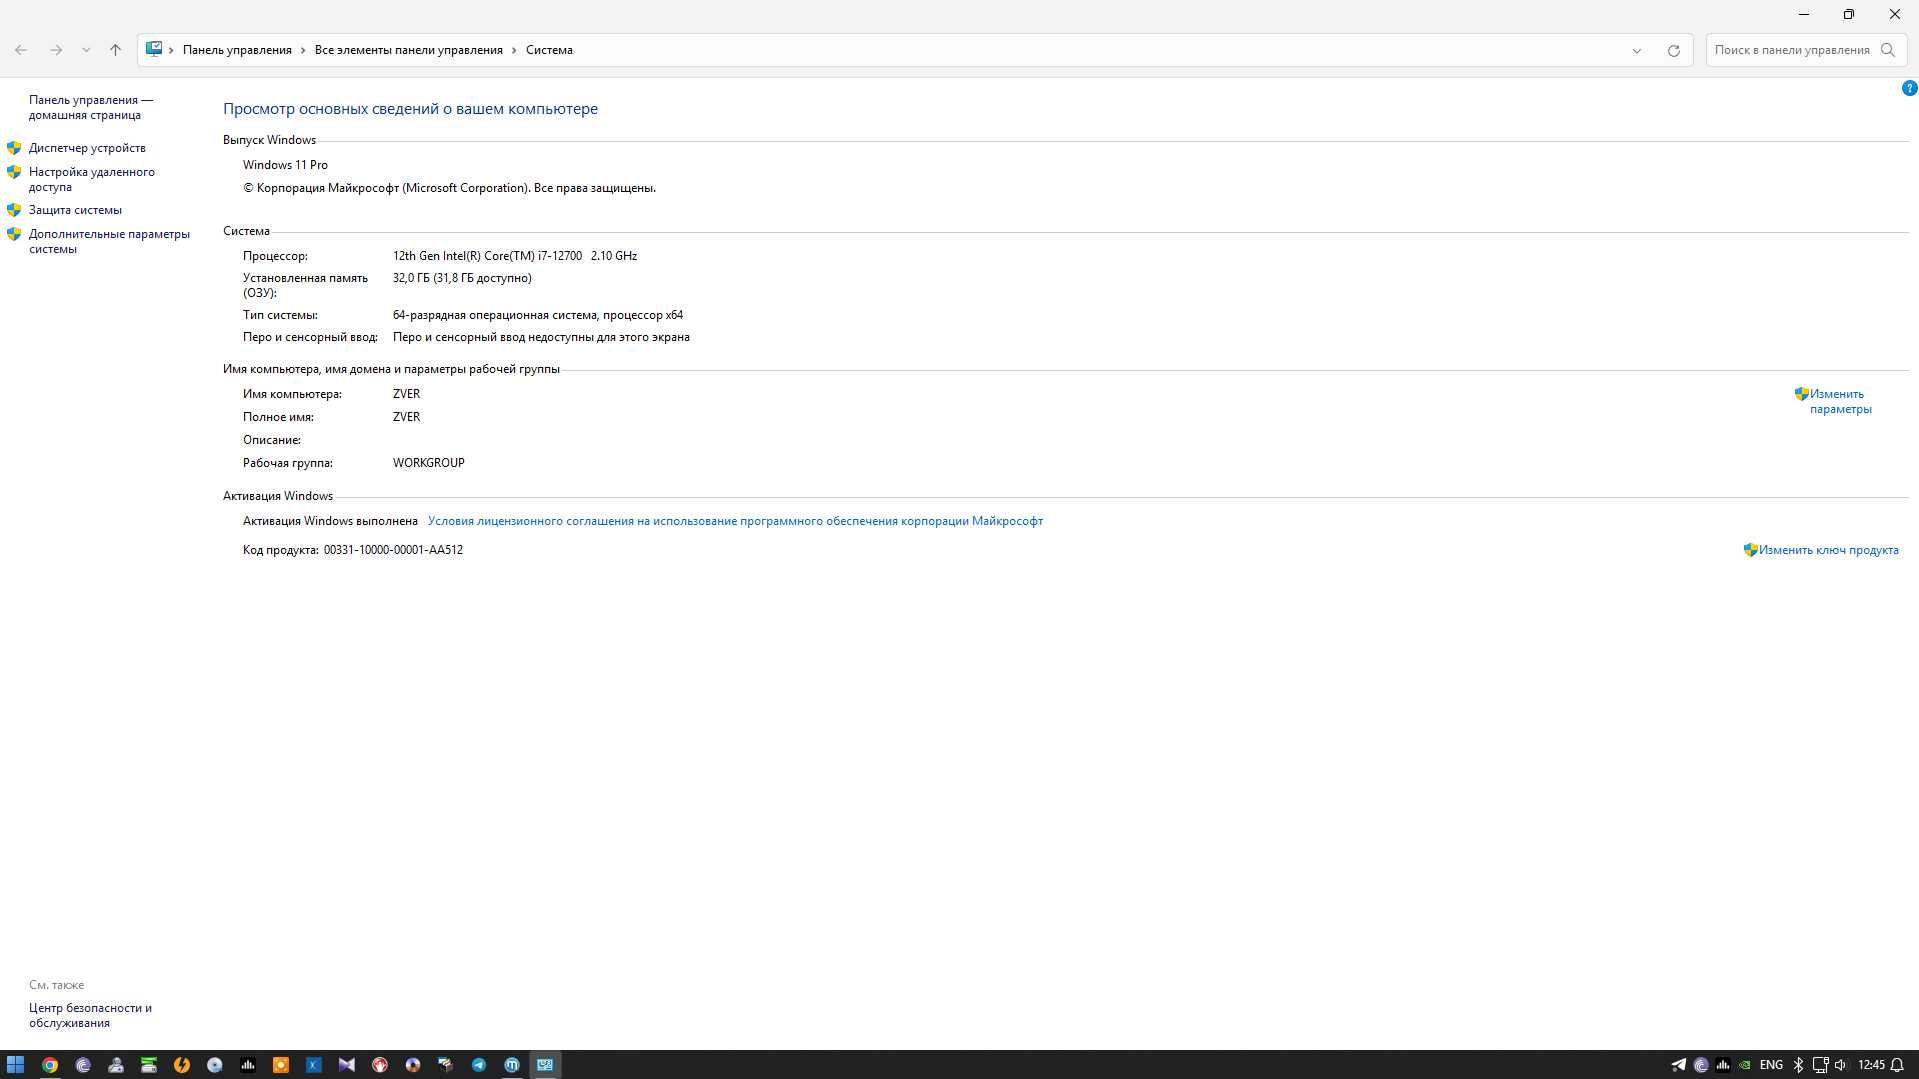
Task: Navigate up one level with the up arrow
Action: 115,50
